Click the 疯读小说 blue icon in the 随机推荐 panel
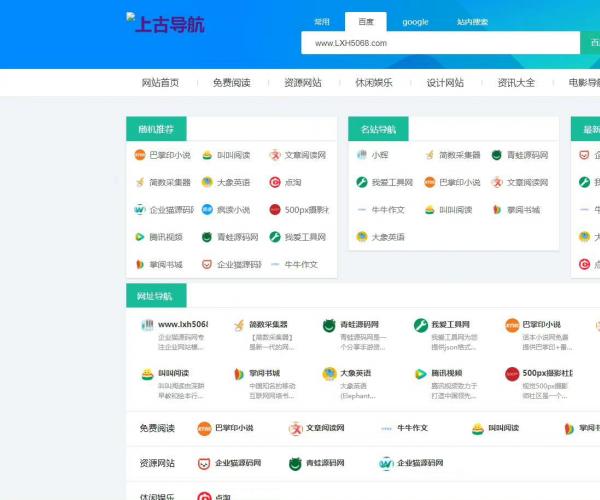The image size is (600, 500). tap(207, 210)
